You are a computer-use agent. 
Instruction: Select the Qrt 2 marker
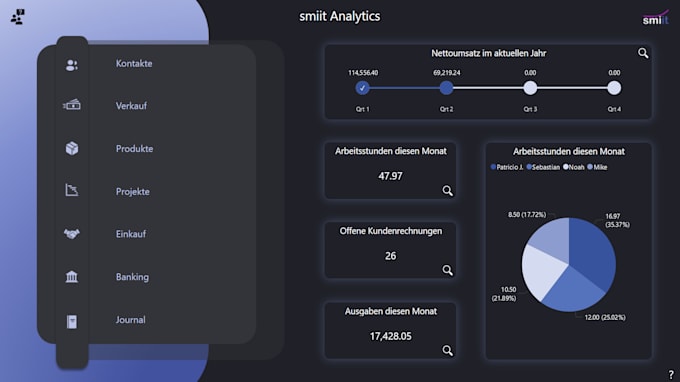pos(446,88)
